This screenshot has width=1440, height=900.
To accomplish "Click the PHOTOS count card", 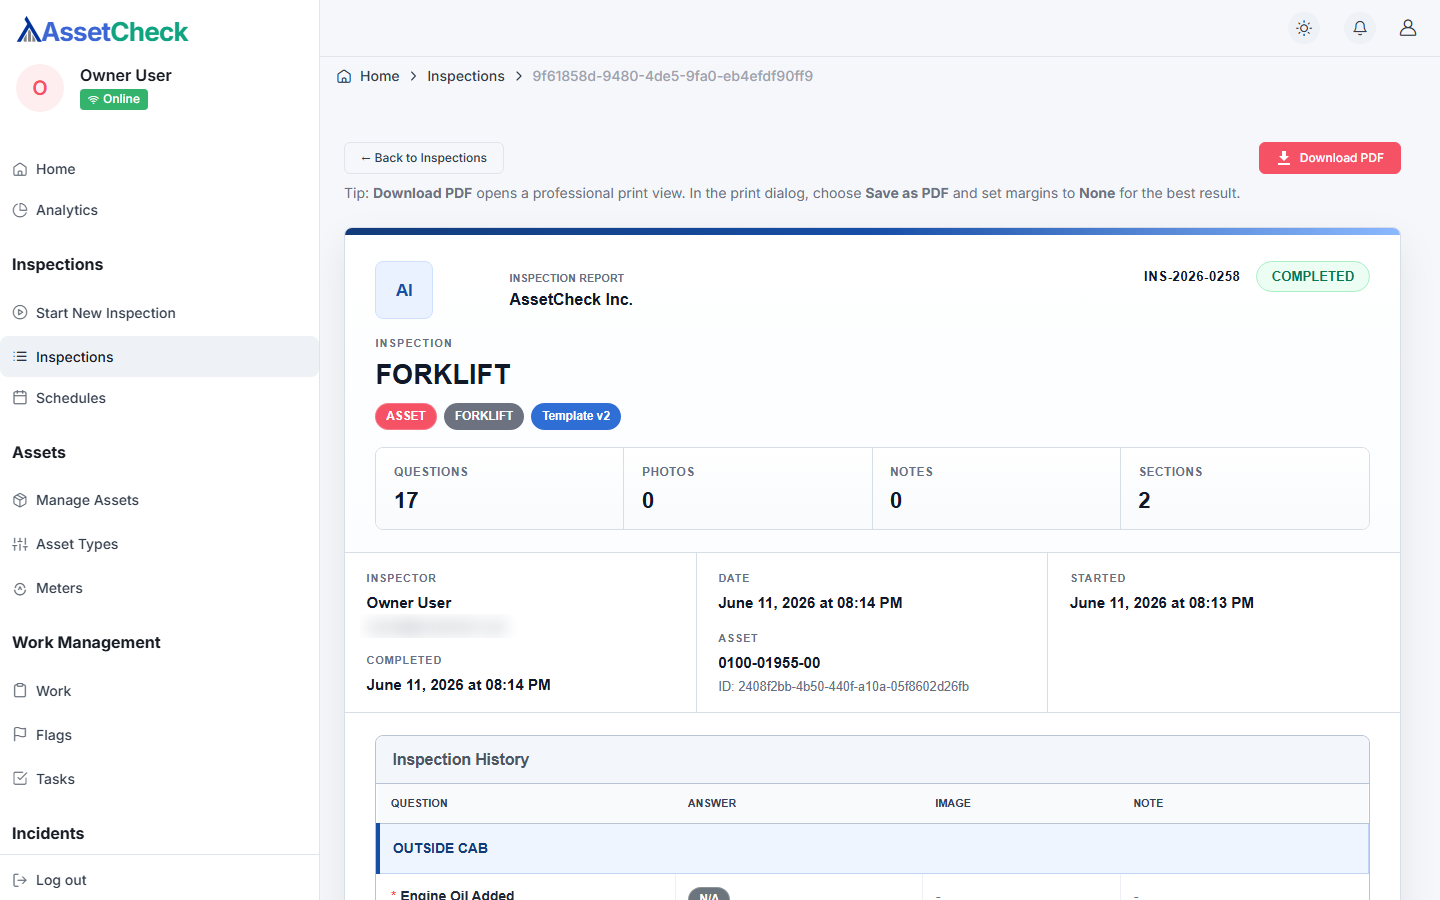I will tap(748, 488).
